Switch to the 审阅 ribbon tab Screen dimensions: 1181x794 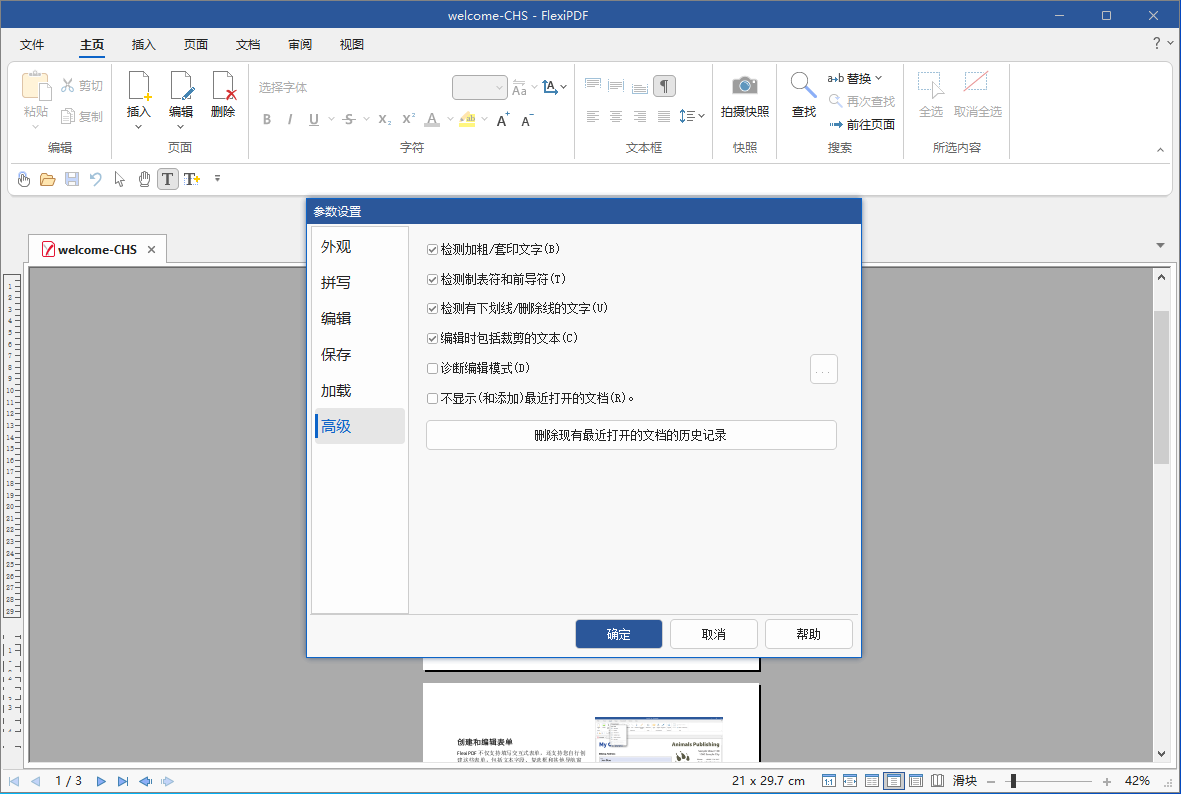coord(300,44)
